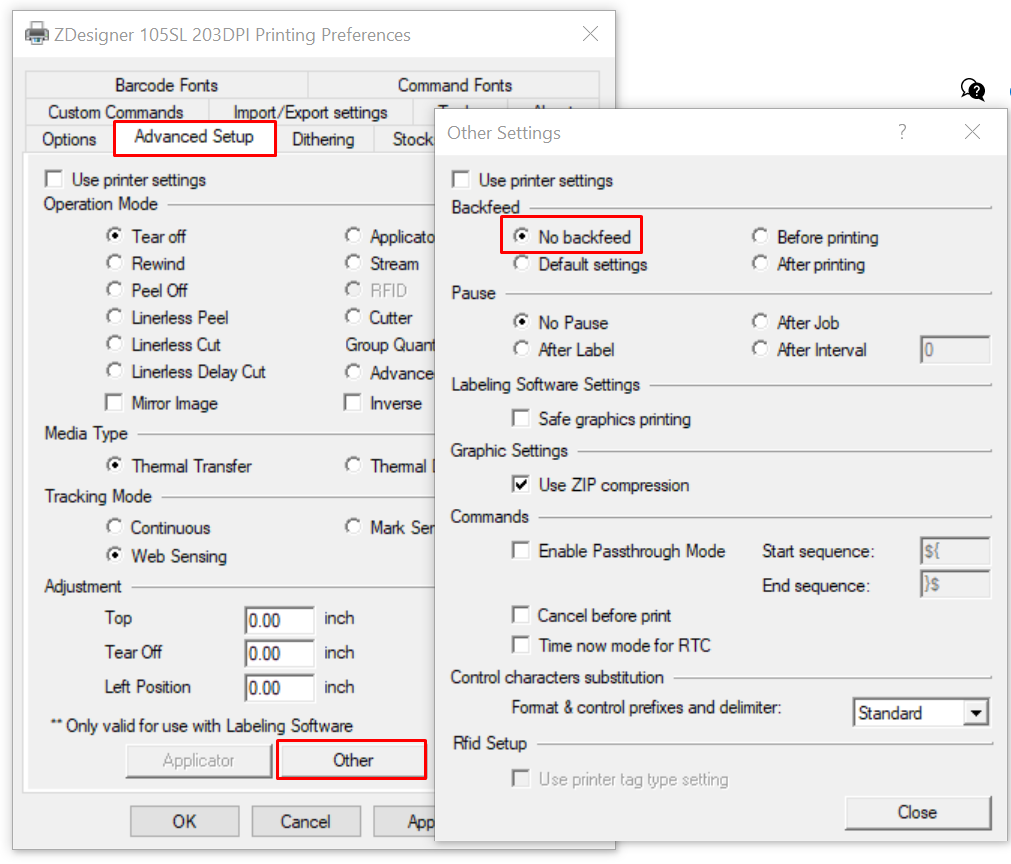Image resolution: width=1011 pixels, height=864 pixels.
Task: Select Peel Off operation mode
Action: [115, 290]
